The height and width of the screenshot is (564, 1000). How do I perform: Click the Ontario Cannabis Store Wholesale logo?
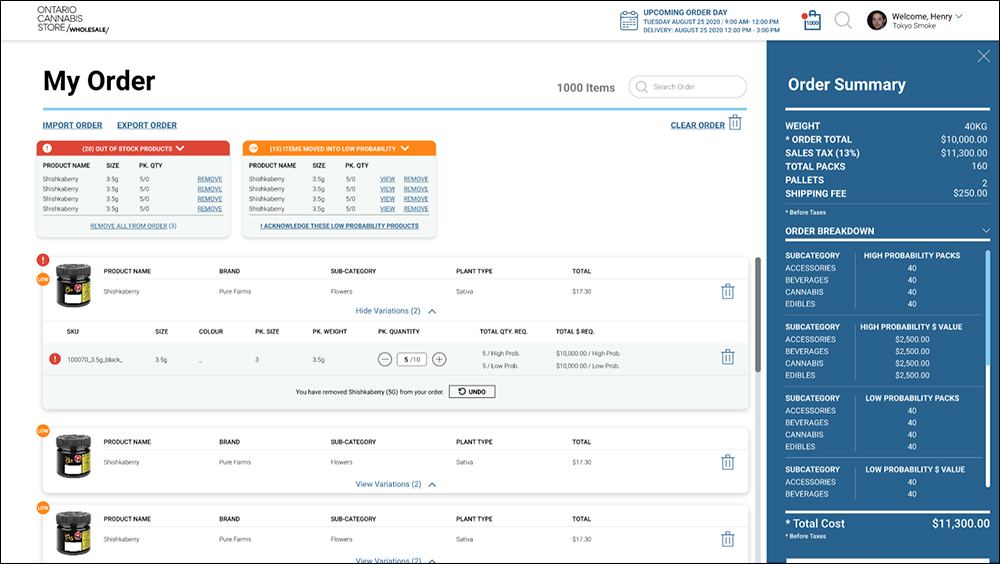point(73,20)
